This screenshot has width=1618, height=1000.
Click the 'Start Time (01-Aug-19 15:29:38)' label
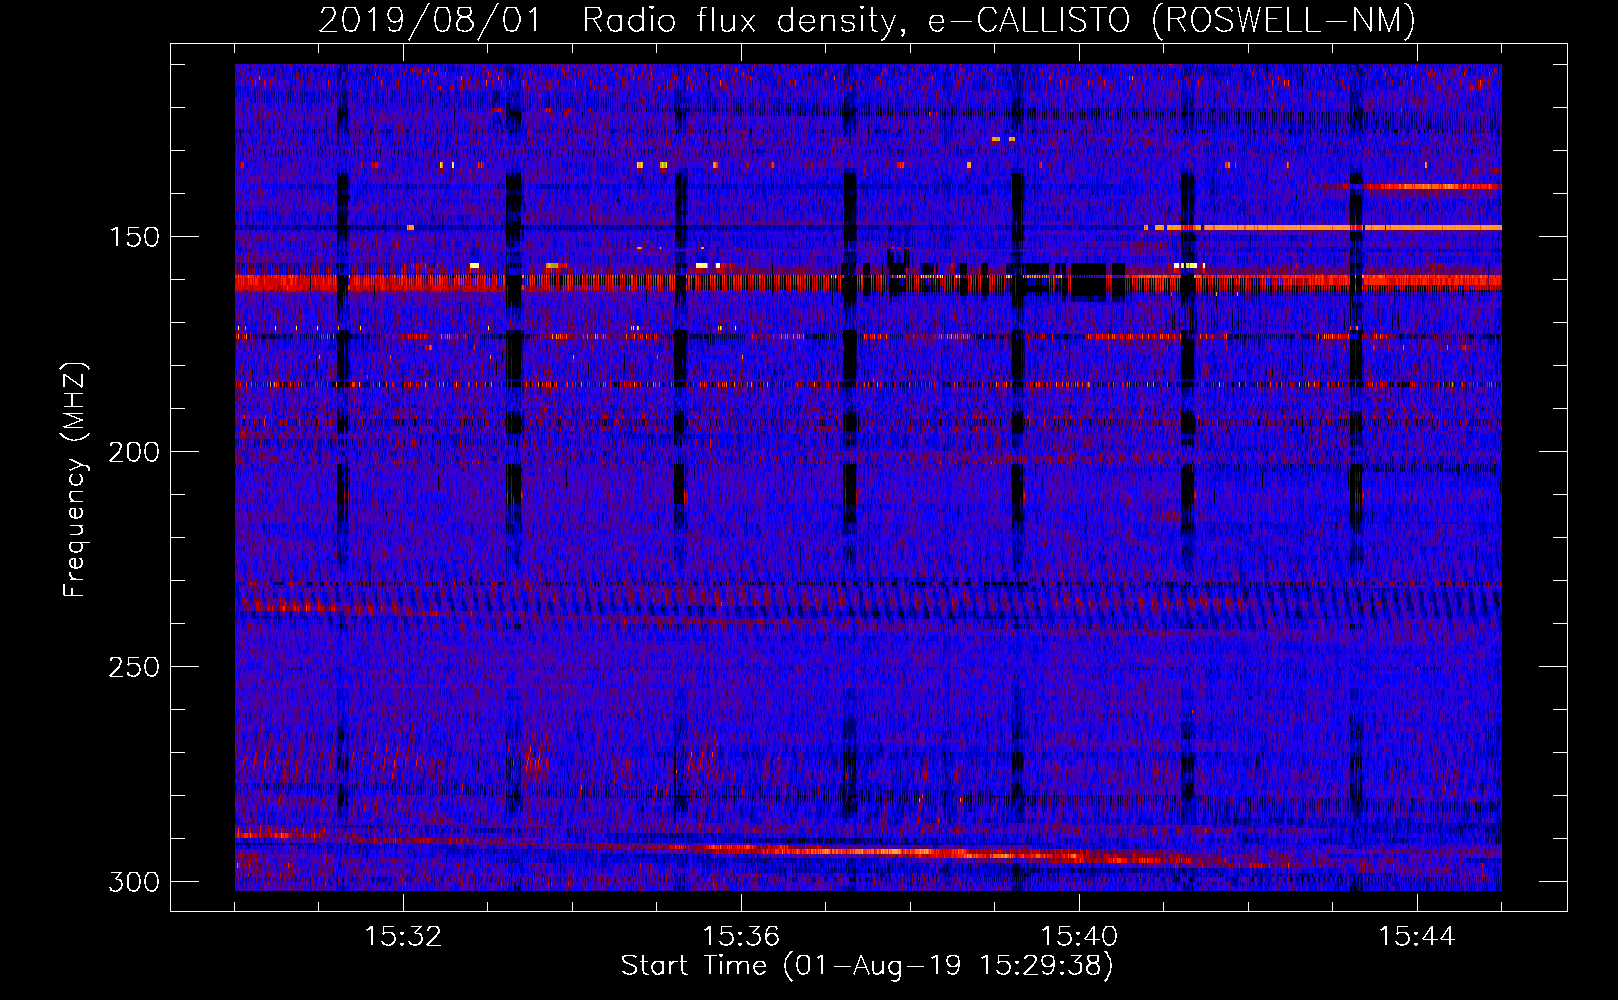867,966
